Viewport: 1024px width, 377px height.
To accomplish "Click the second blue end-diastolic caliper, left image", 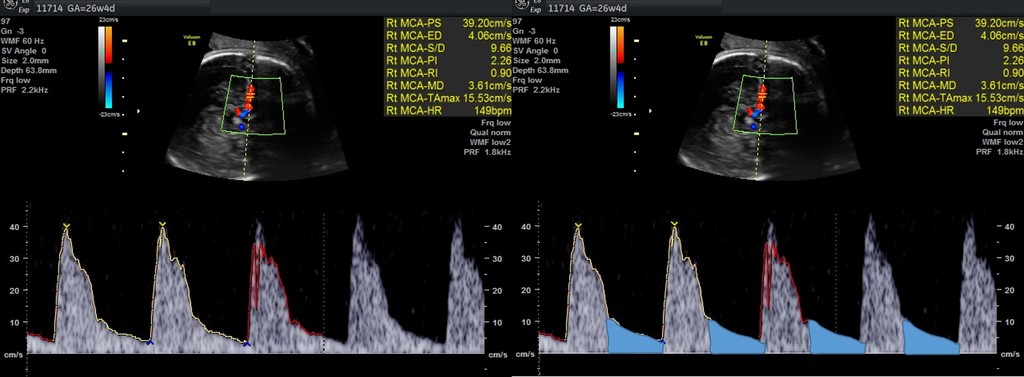I will click(246, 343).
